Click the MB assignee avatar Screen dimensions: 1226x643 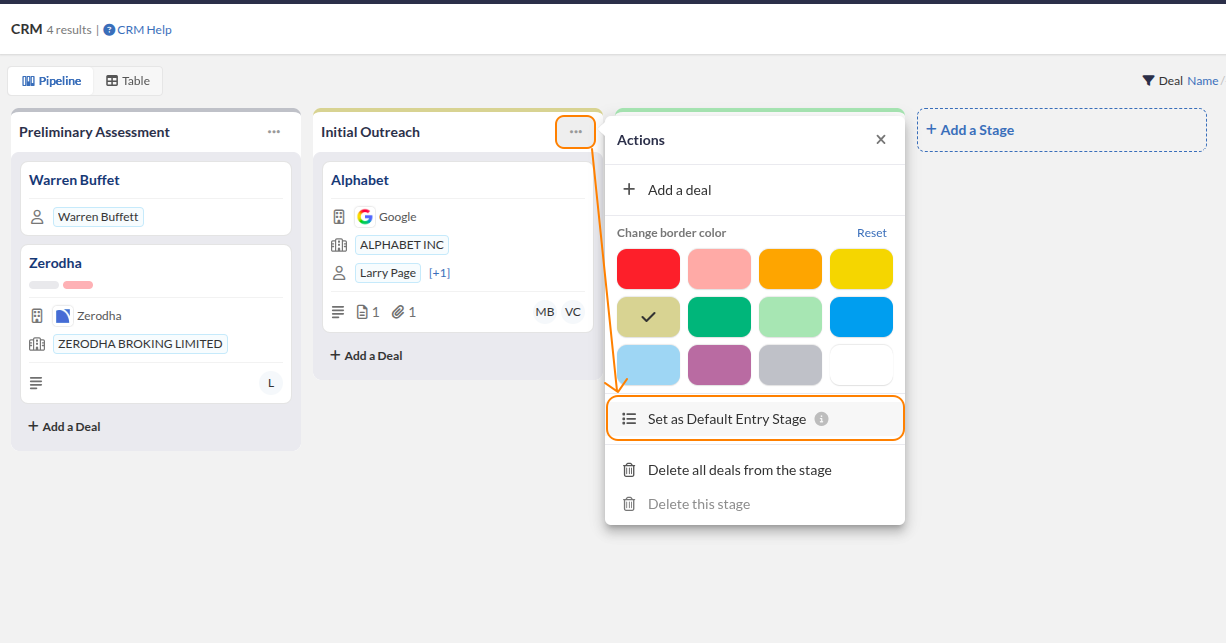click(544, 312)
